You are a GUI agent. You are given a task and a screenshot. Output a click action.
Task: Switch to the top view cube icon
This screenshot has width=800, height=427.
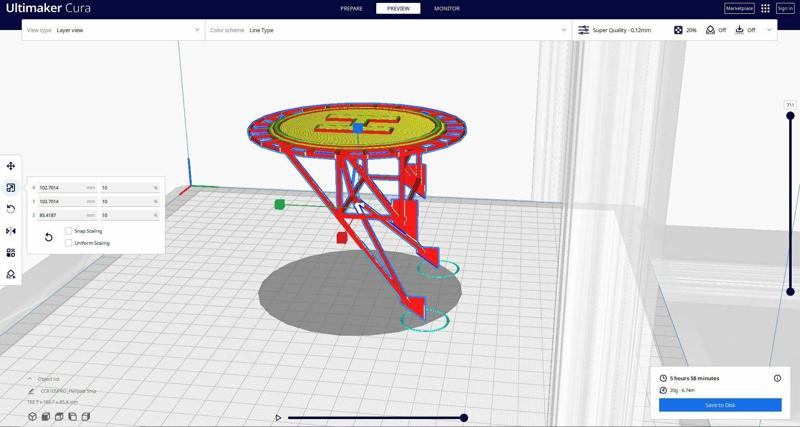[59, 416]
